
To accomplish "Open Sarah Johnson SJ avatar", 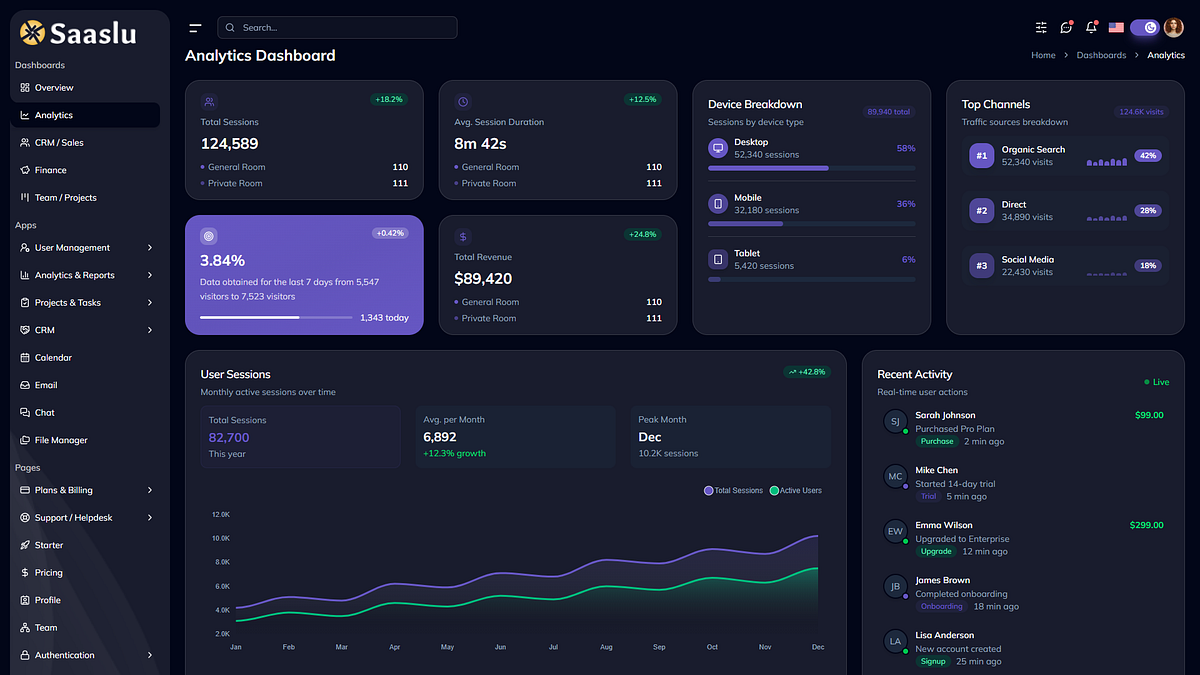I will click(895, 421).
